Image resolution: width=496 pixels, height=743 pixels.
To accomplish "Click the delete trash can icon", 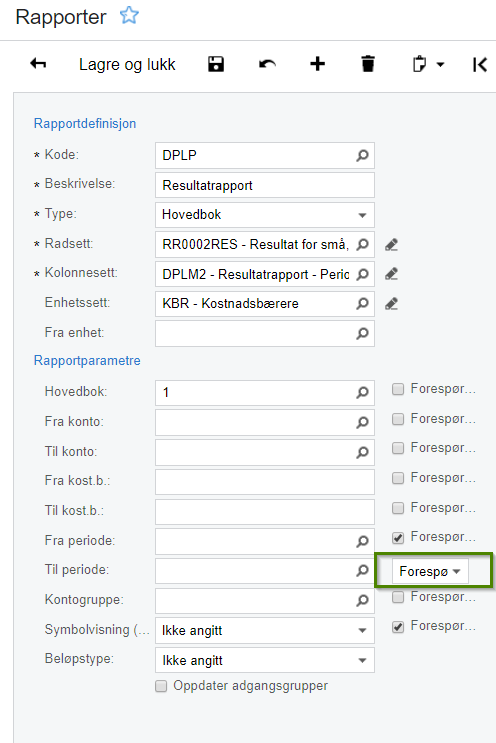I will tap(368, 64).
